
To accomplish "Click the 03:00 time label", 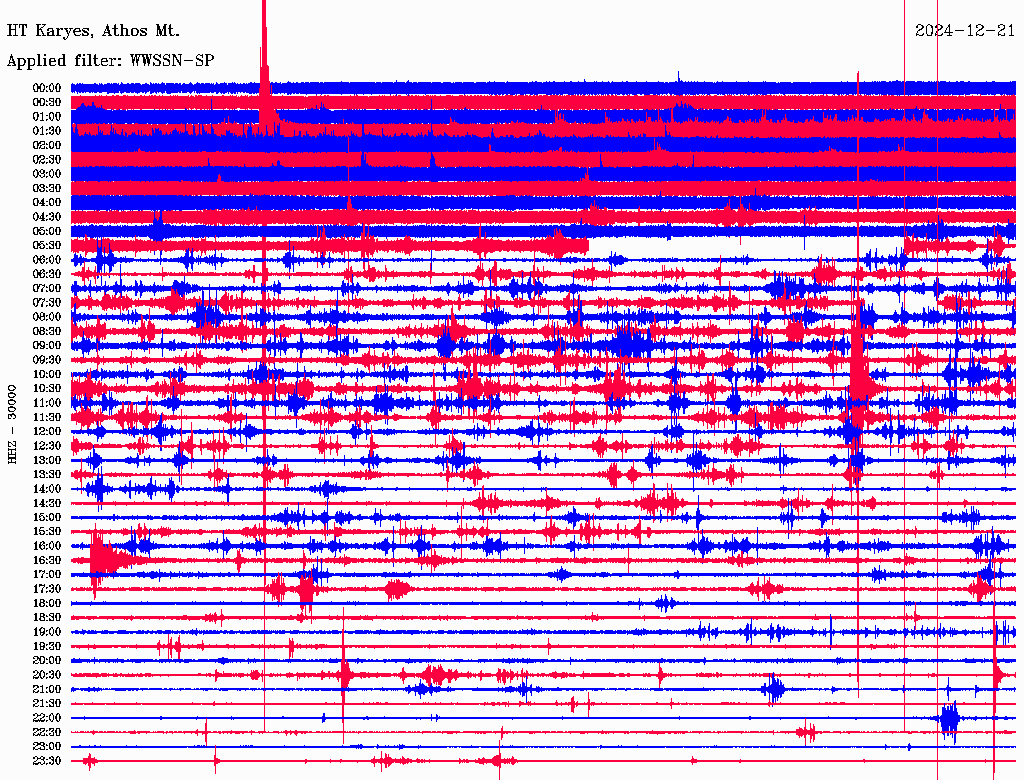I will click(47, 174).
